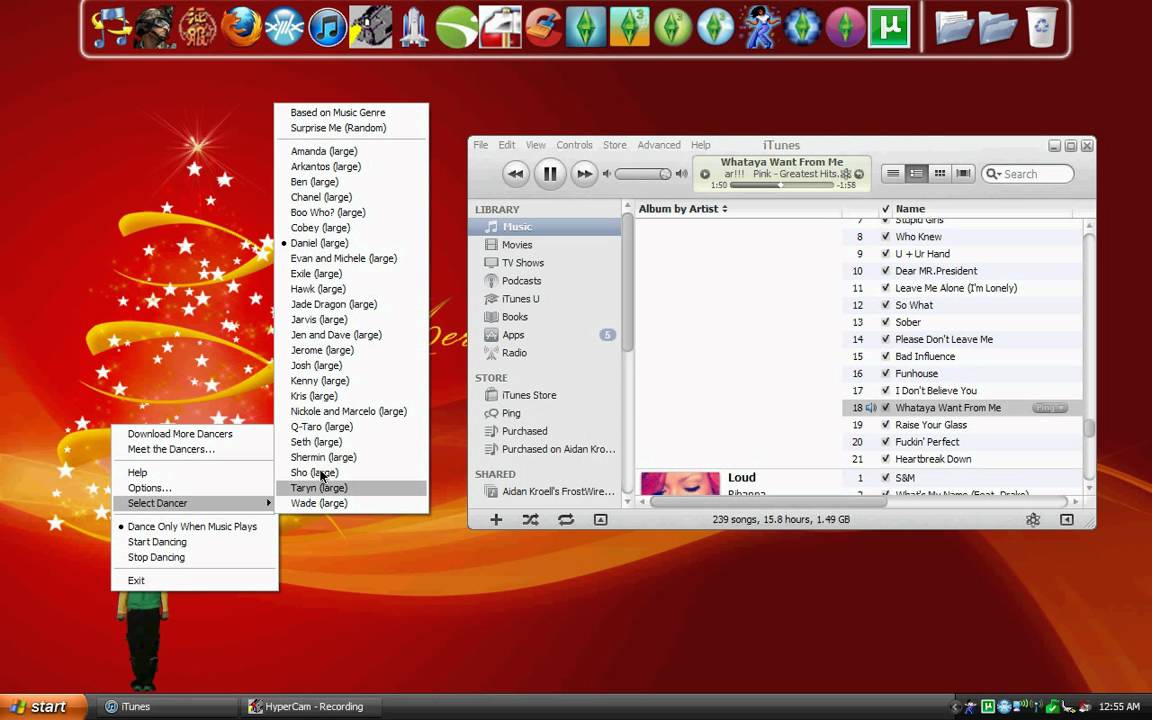Pick Surprise Me (Random) dancer option
Image resolution: width=1152 pixels, height=720 pixels.
click(x=351, y=128)
